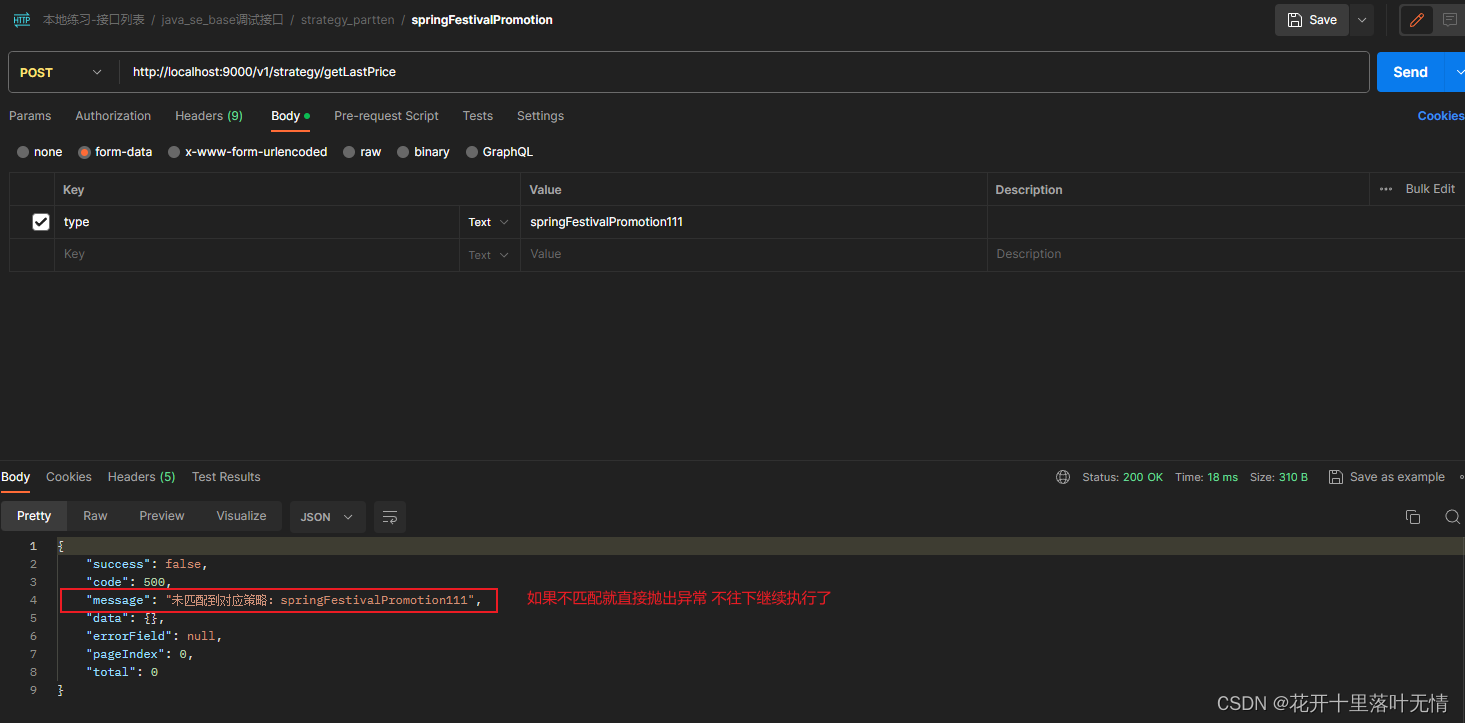Click the Status: 200 OK text
Screen dimensions: 1465x723
click(1122, 477)
